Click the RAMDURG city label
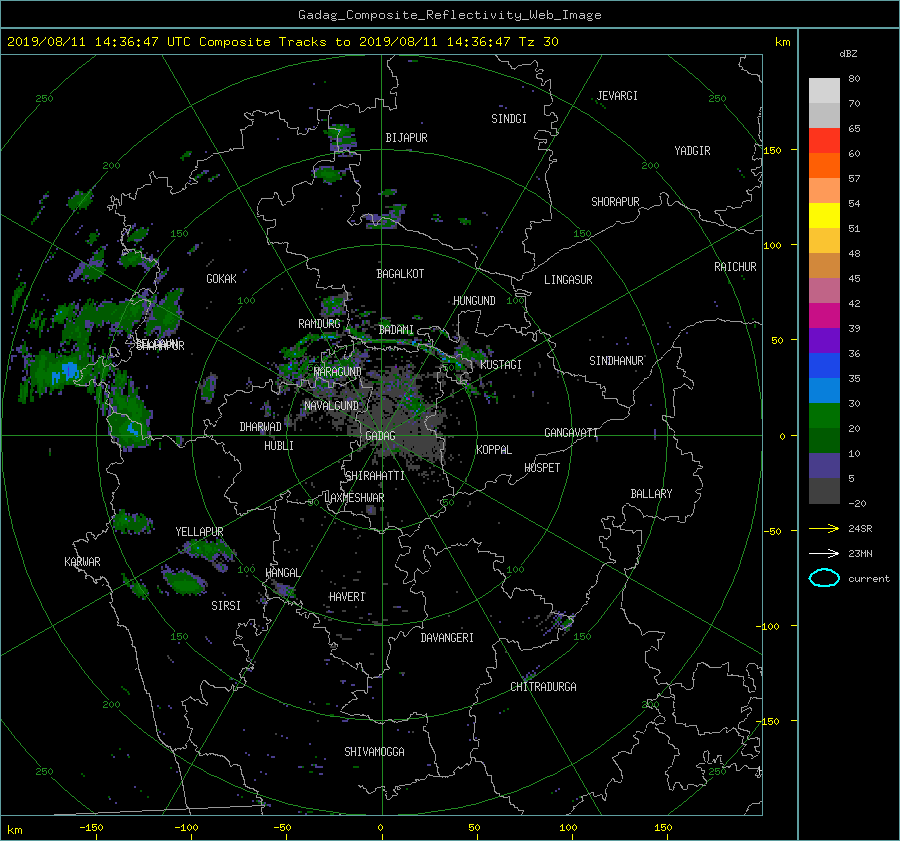The image size is (900, 841). (319, 324)
